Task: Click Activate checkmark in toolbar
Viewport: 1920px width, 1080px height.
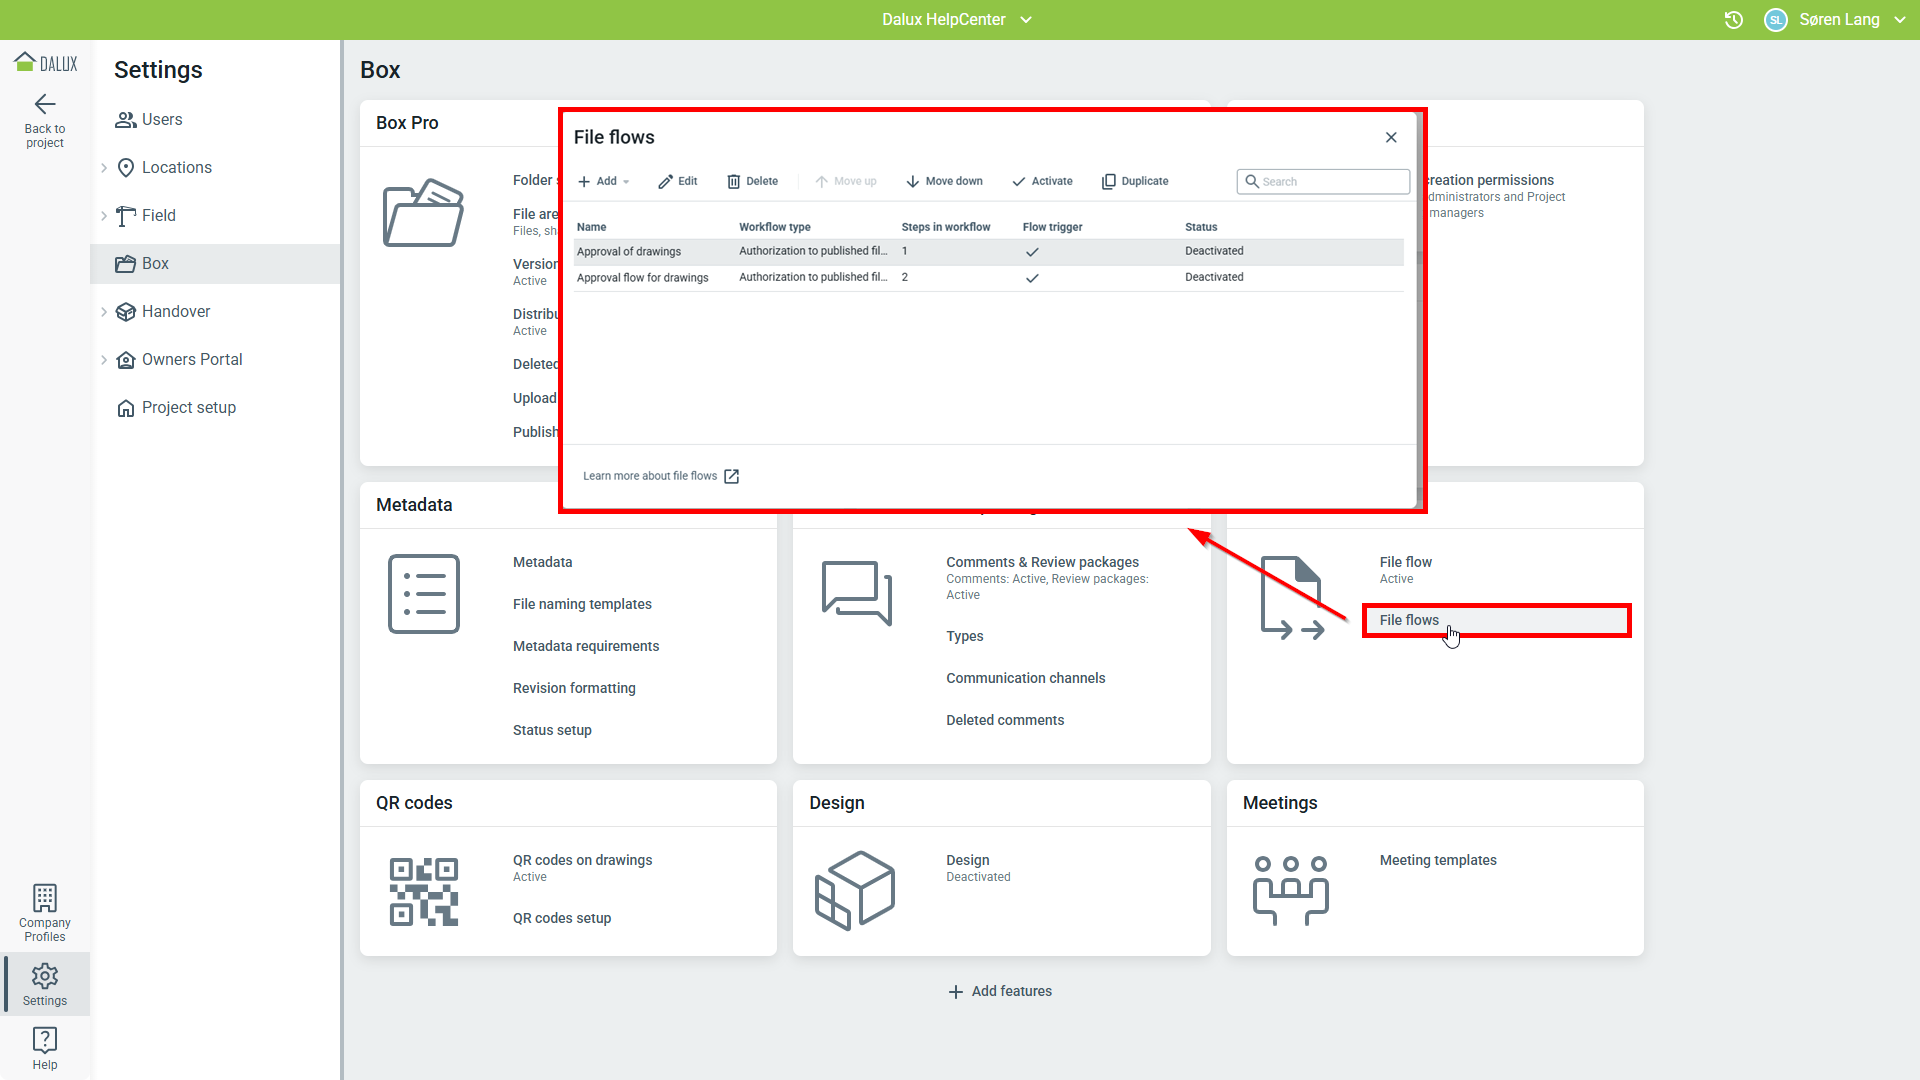Action: point(1042,181)
